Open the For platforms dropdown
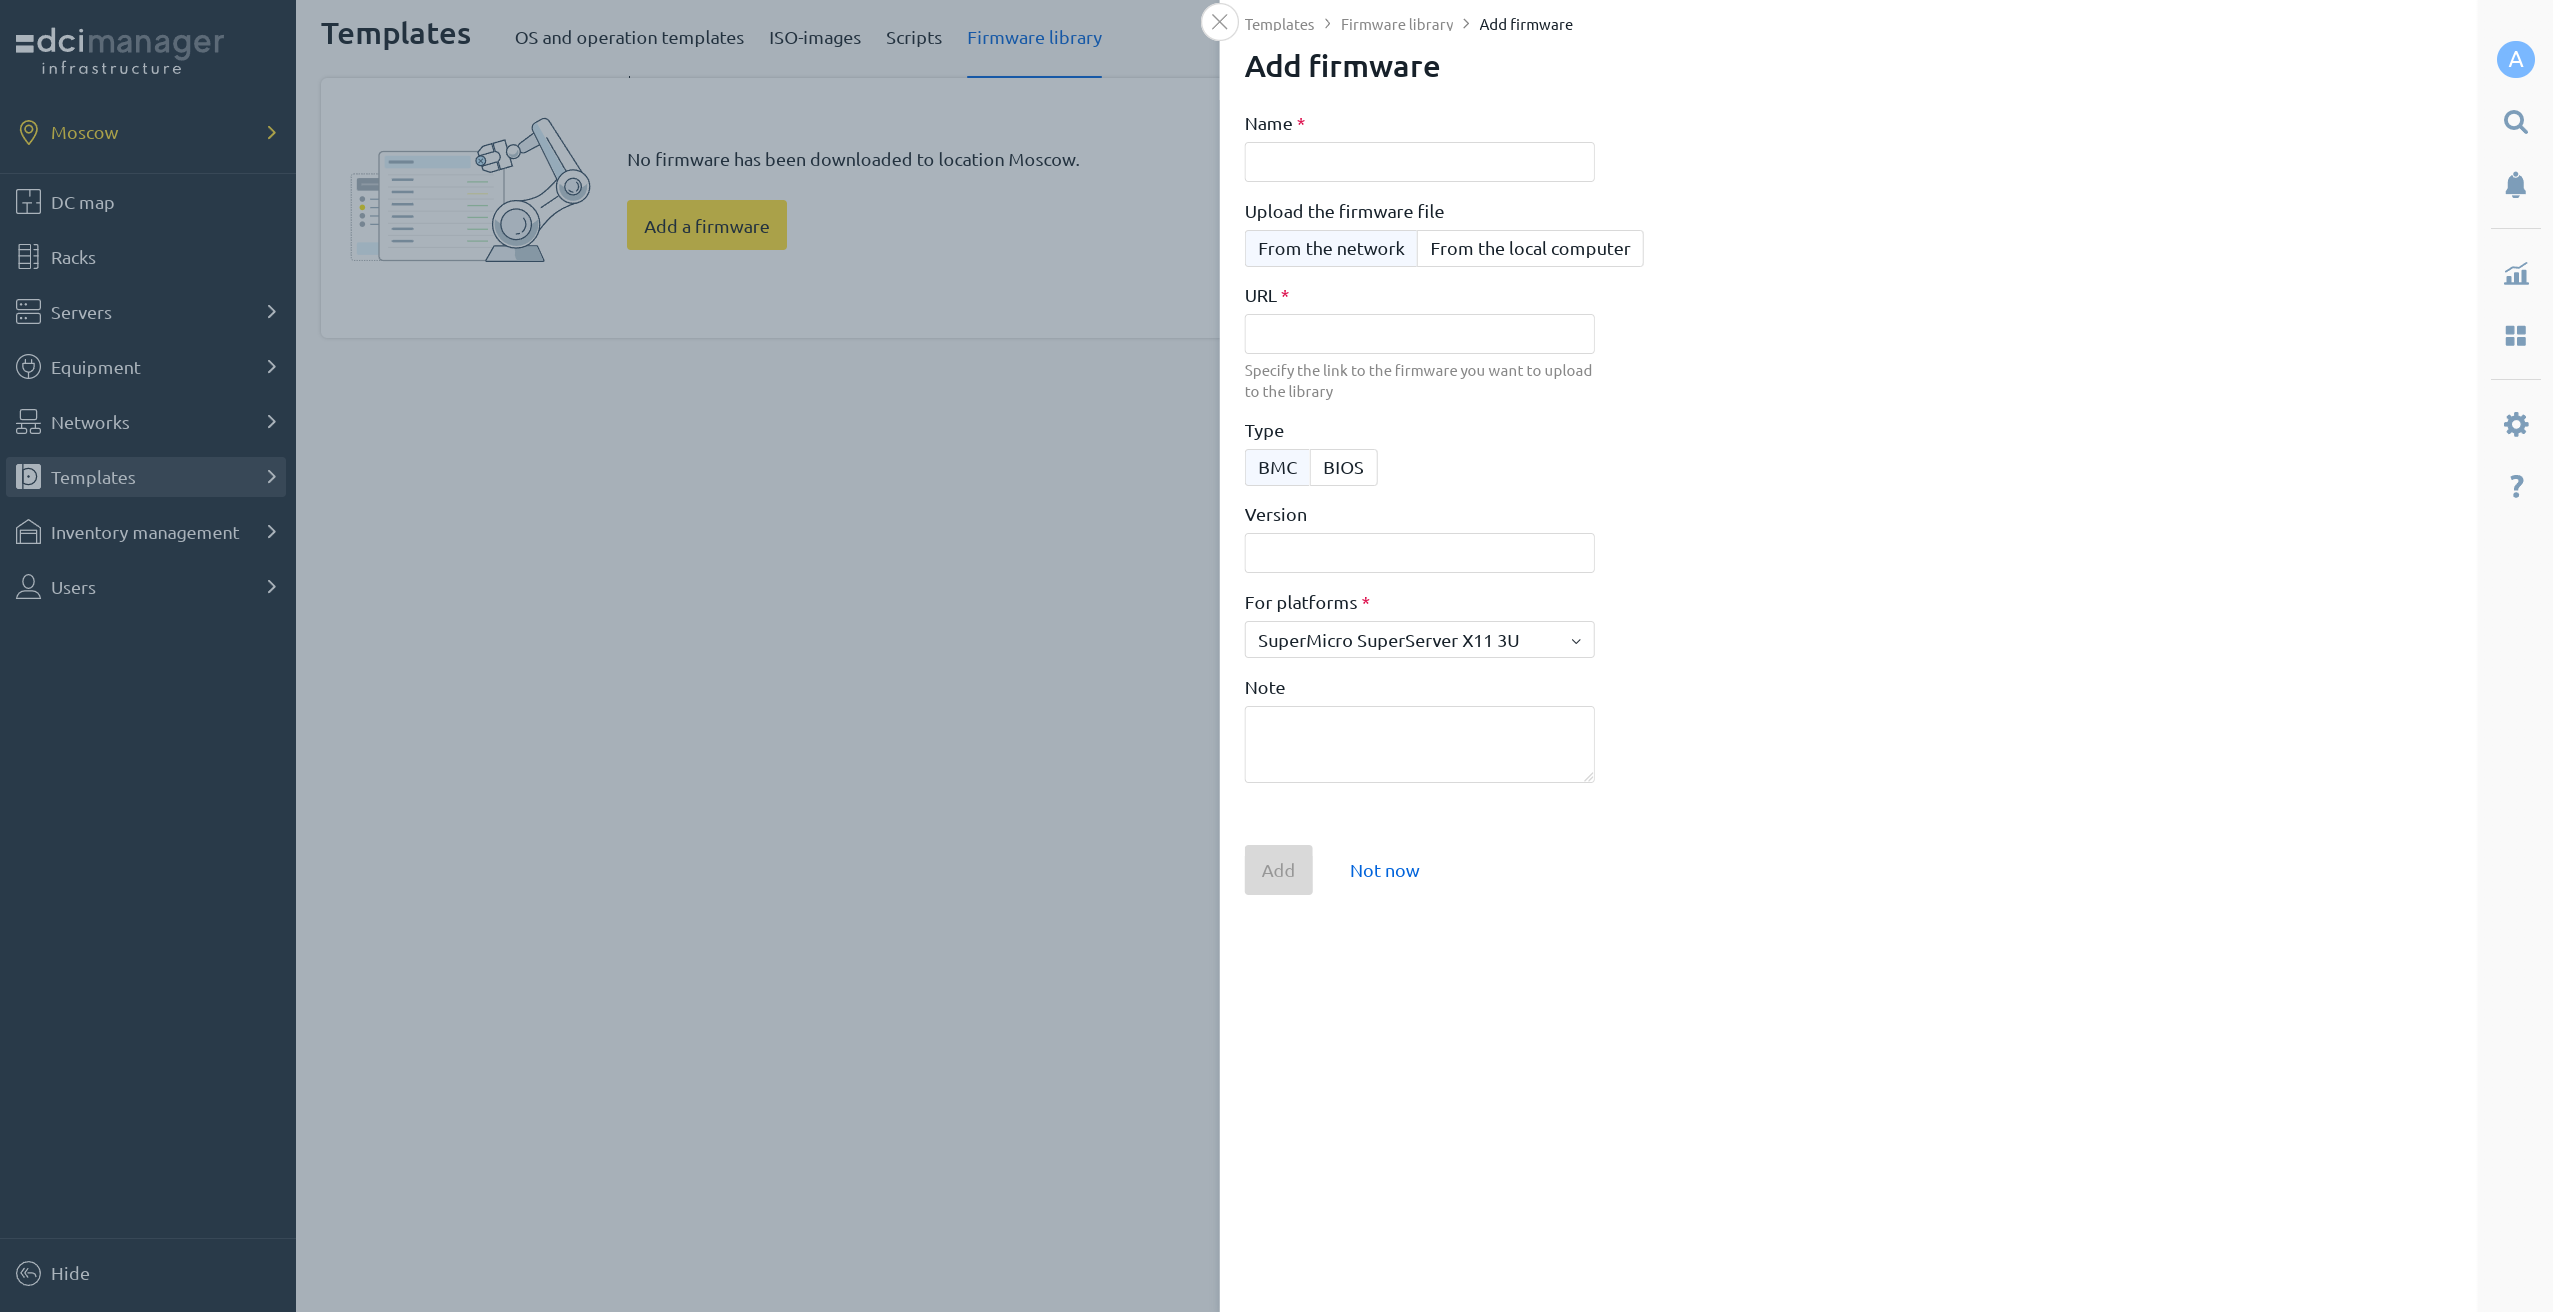 (1418, 641)
